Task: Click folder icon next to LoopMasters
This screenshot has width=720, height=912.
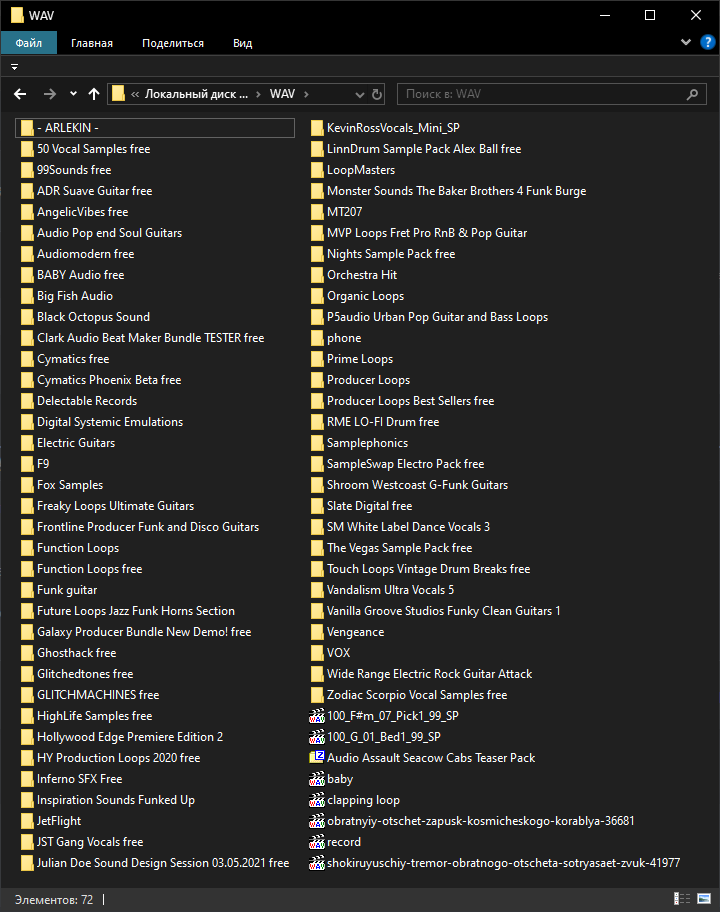Action: 317,170
